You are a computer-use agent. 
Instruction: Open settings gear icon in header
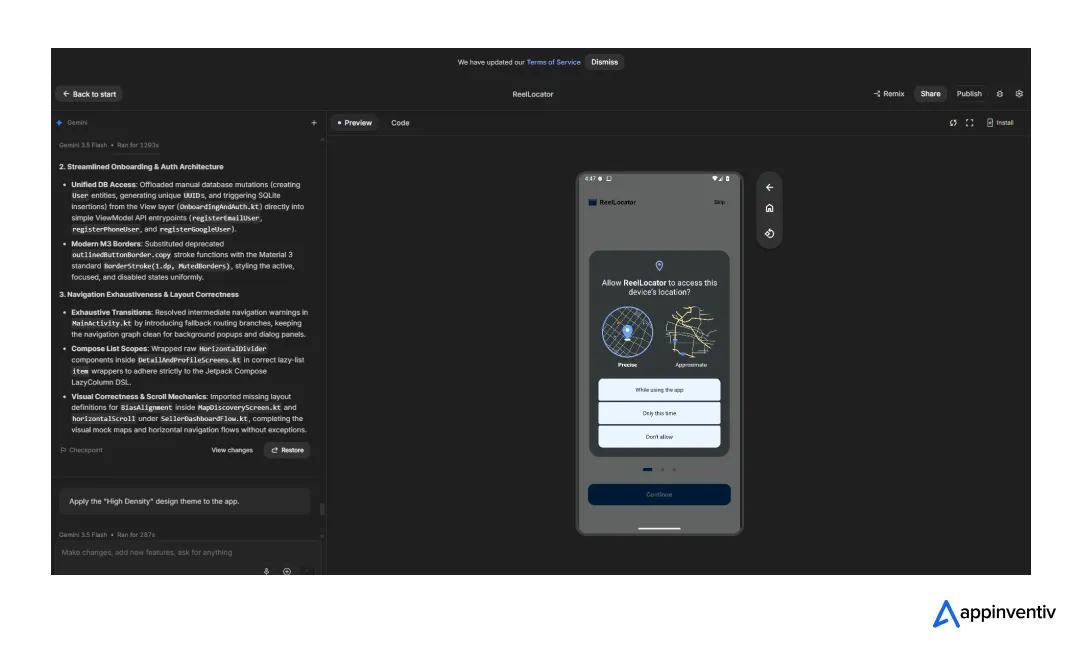pos(1019,94)
